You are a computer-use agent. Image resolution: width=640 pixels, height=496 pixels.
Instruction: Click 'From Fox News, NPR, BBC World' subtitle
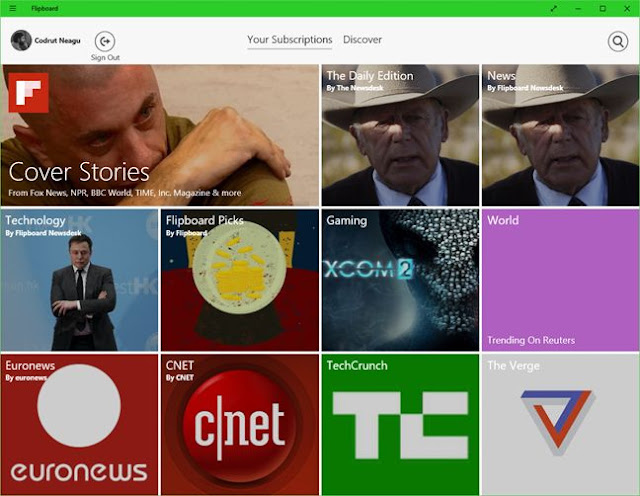pos(124,193)
